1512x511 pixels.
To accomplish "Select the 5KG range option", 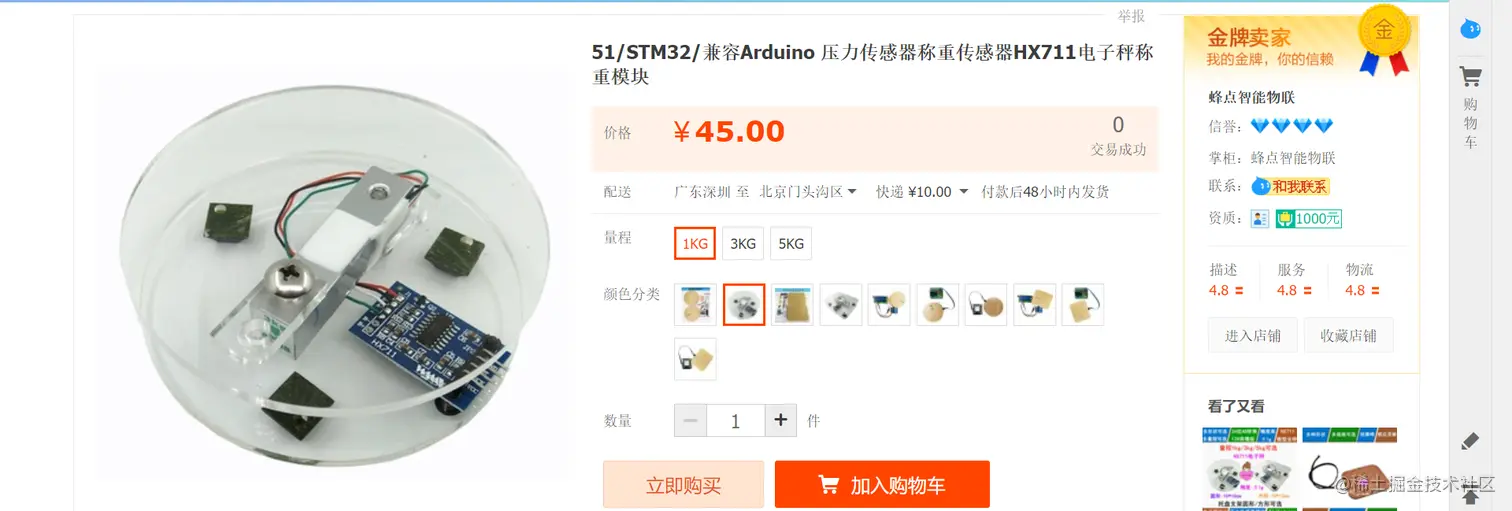I will pos(791,243).
